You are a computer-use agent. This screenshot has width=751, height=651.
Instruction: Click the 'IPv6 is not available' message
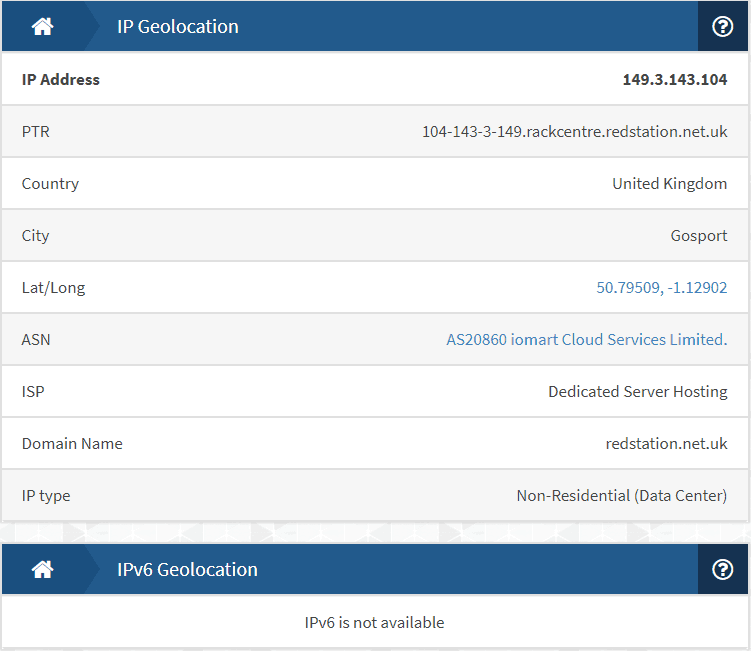[375, 622]
